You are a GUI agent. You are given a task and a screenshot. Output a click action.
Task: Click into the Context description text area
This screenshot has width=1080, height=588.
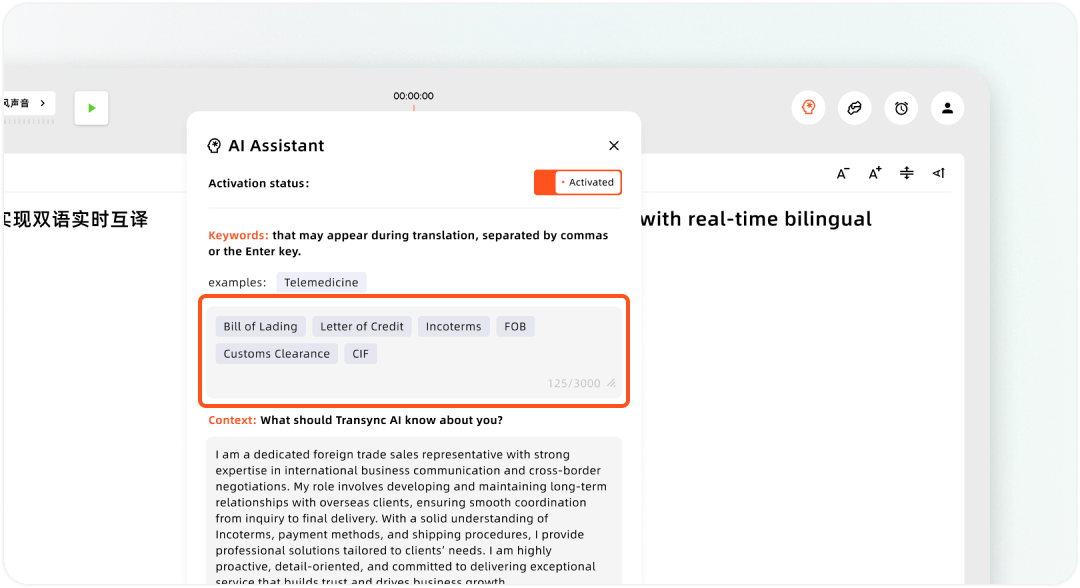(414, 511)
